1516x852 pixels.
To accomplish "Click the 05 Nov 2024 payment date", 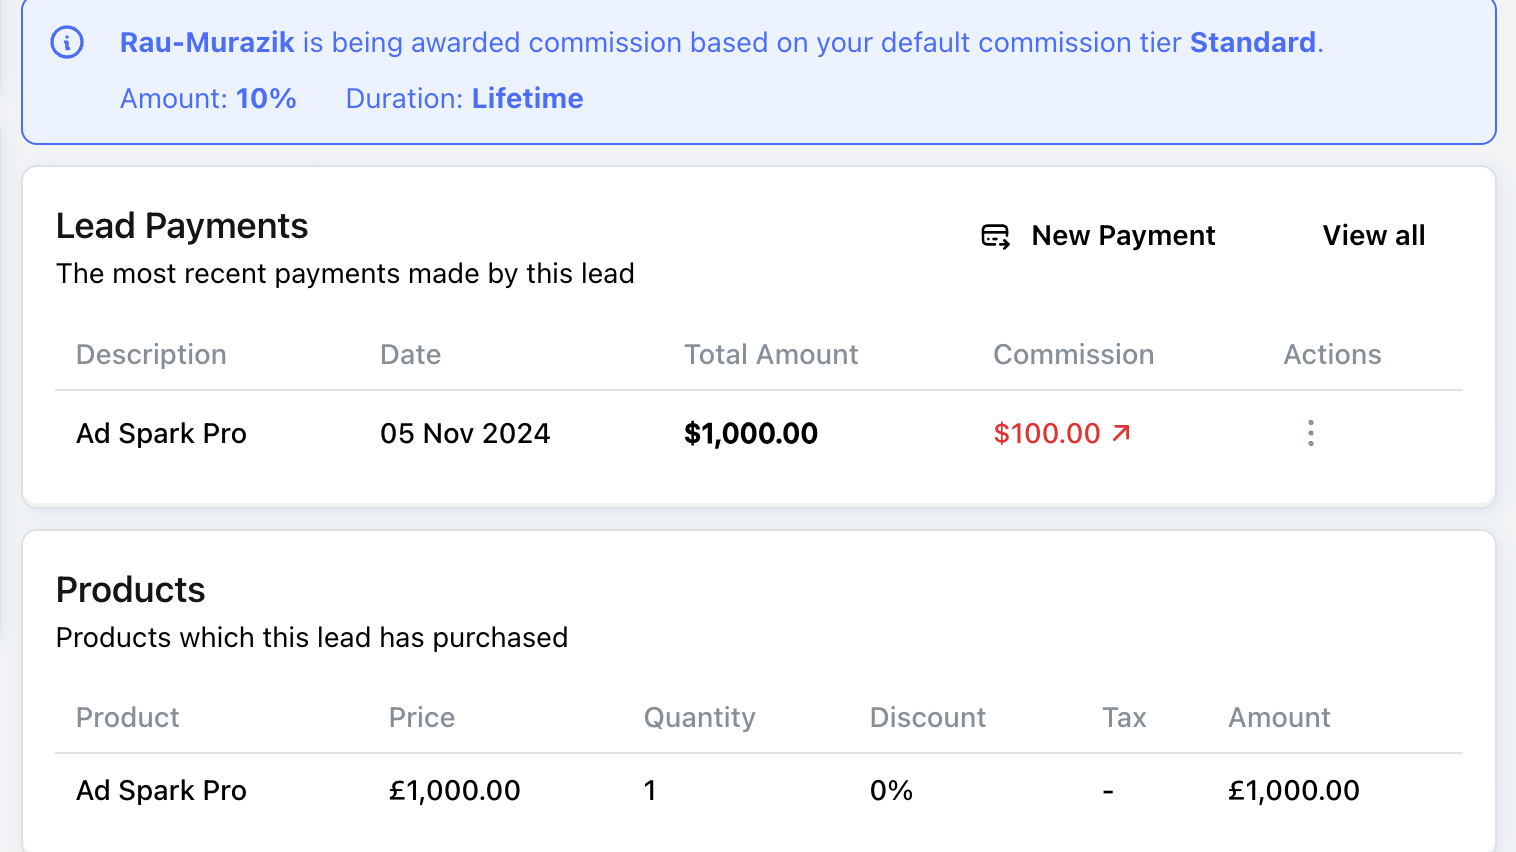I will pos(465,434).
